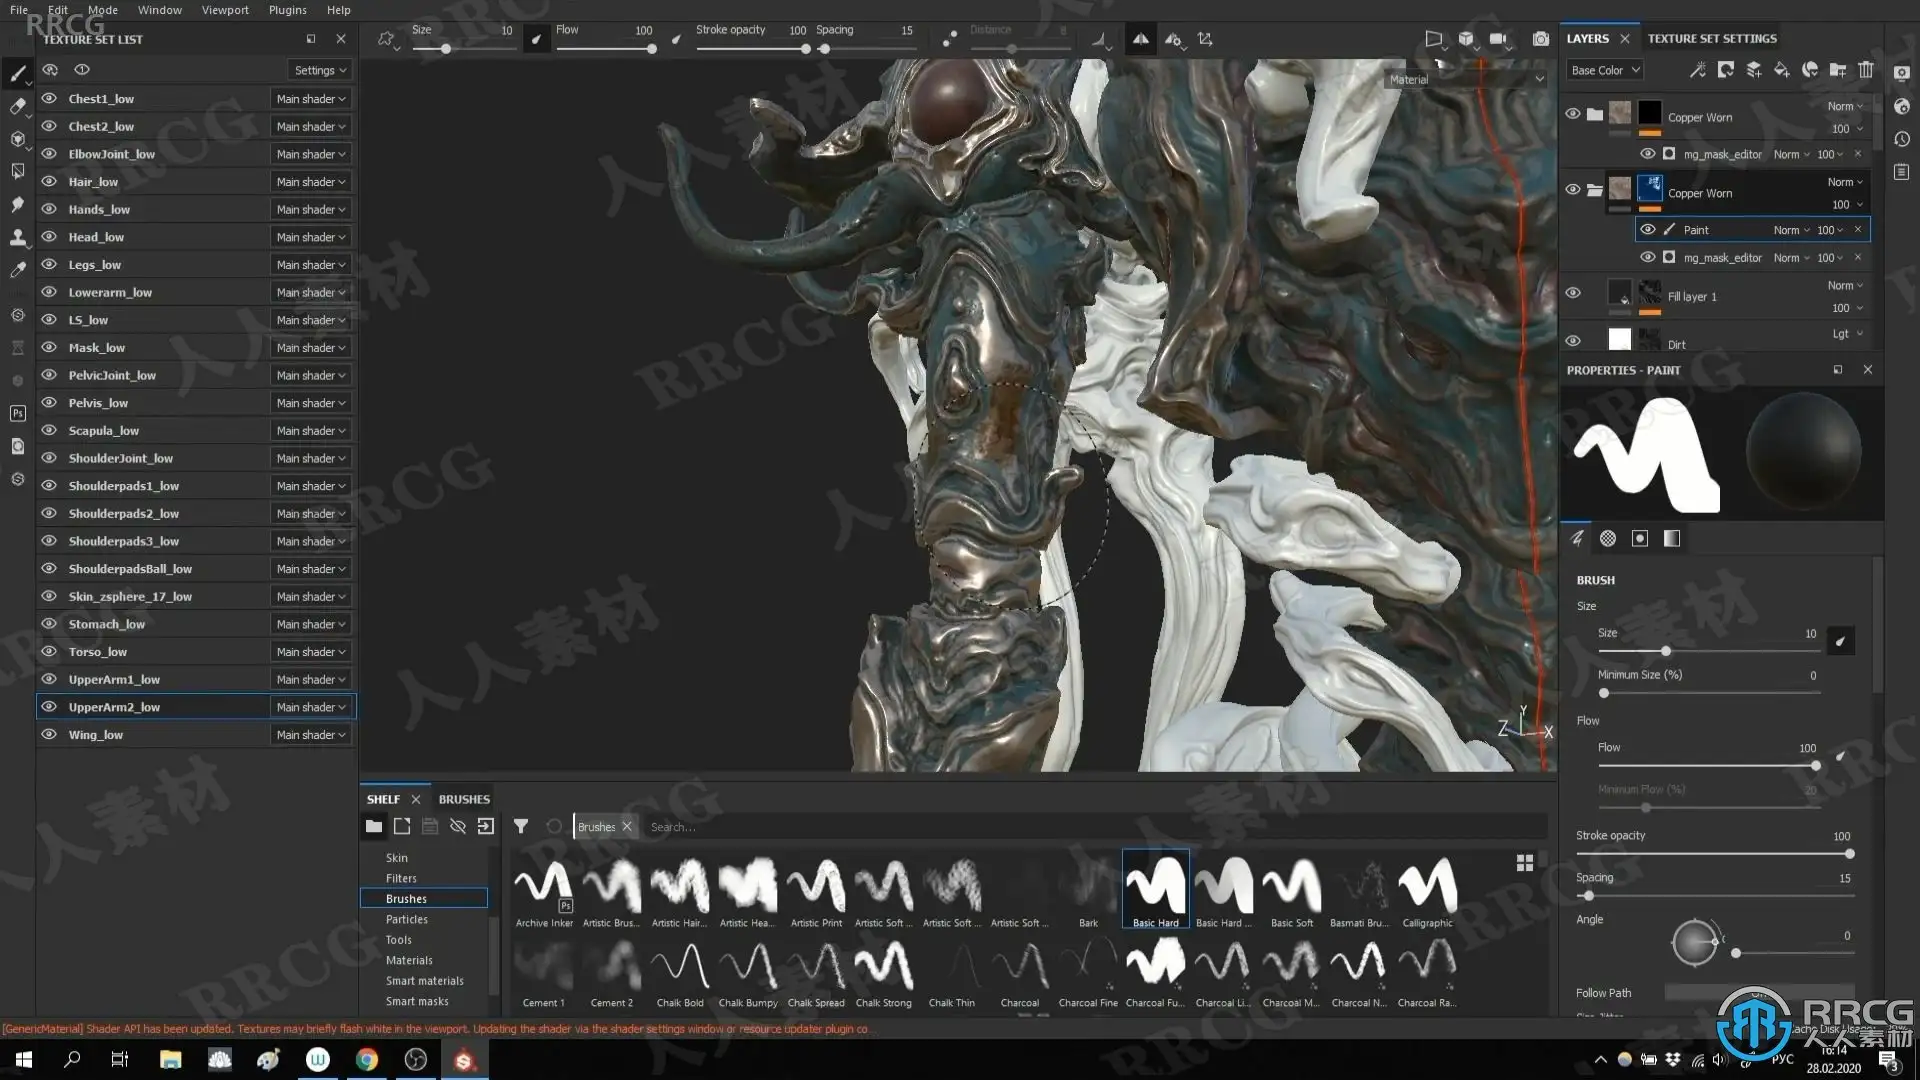
Task: Toggle visibility of Fill layer 1
Action: (x=1573, y=293)
